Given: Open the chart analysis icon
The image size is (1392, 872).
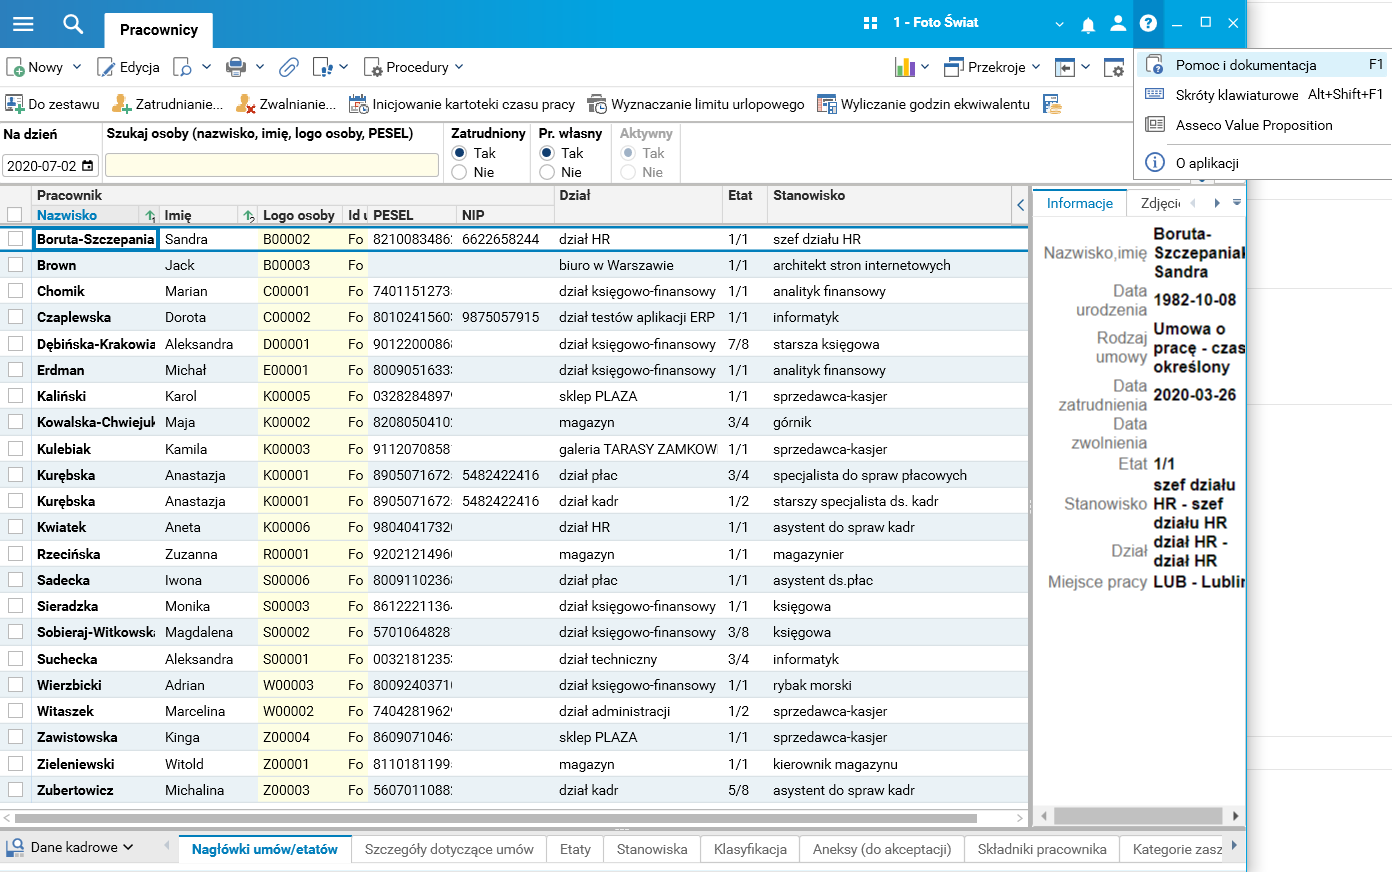Looking at the screenshot, I should coord(905,67).
